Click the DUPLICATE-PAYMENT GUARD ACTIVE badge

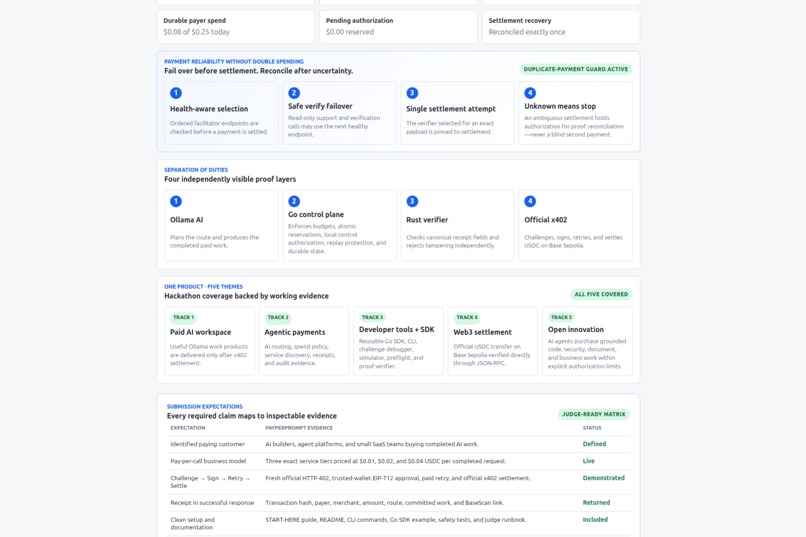pos(576,69)
